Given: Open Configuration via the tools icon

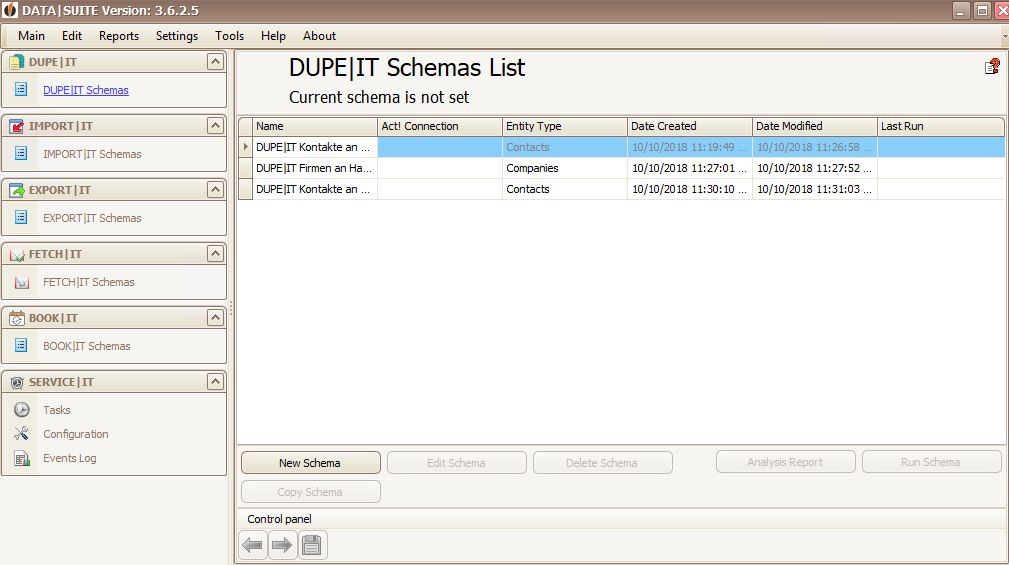Looking at the screenshot, I should click(21, 434).
